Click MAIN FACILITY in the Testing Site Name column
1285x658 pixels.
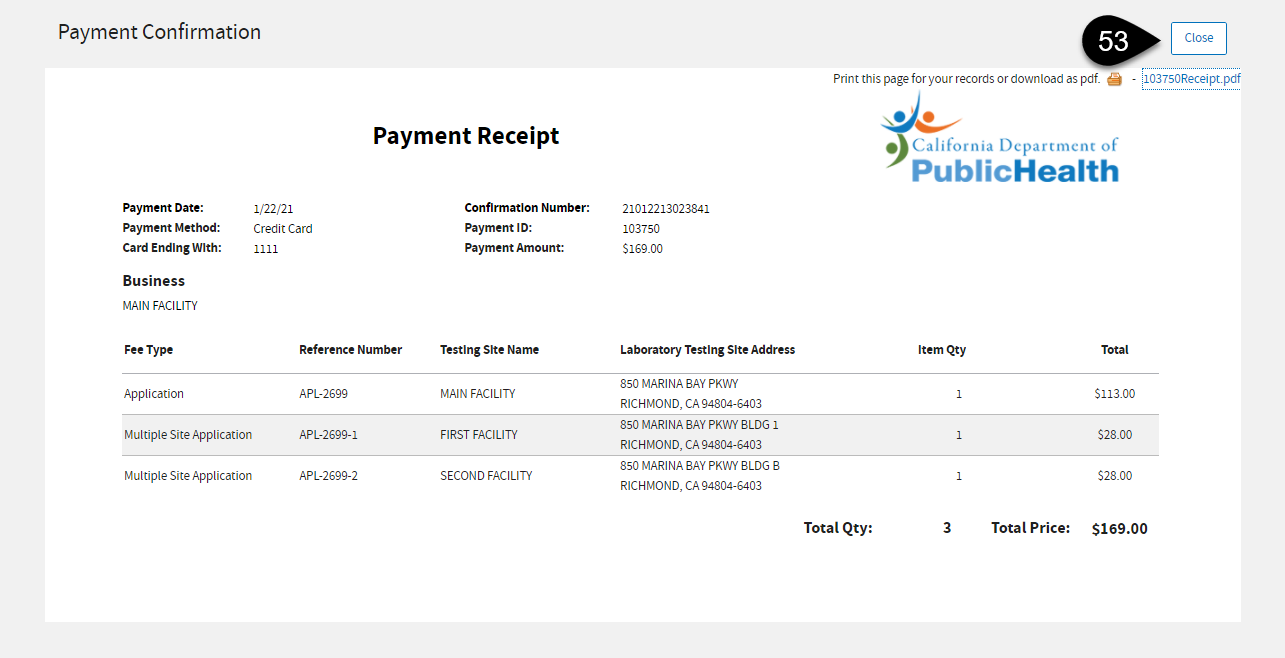pyautogui.click(x=477, y=393)
